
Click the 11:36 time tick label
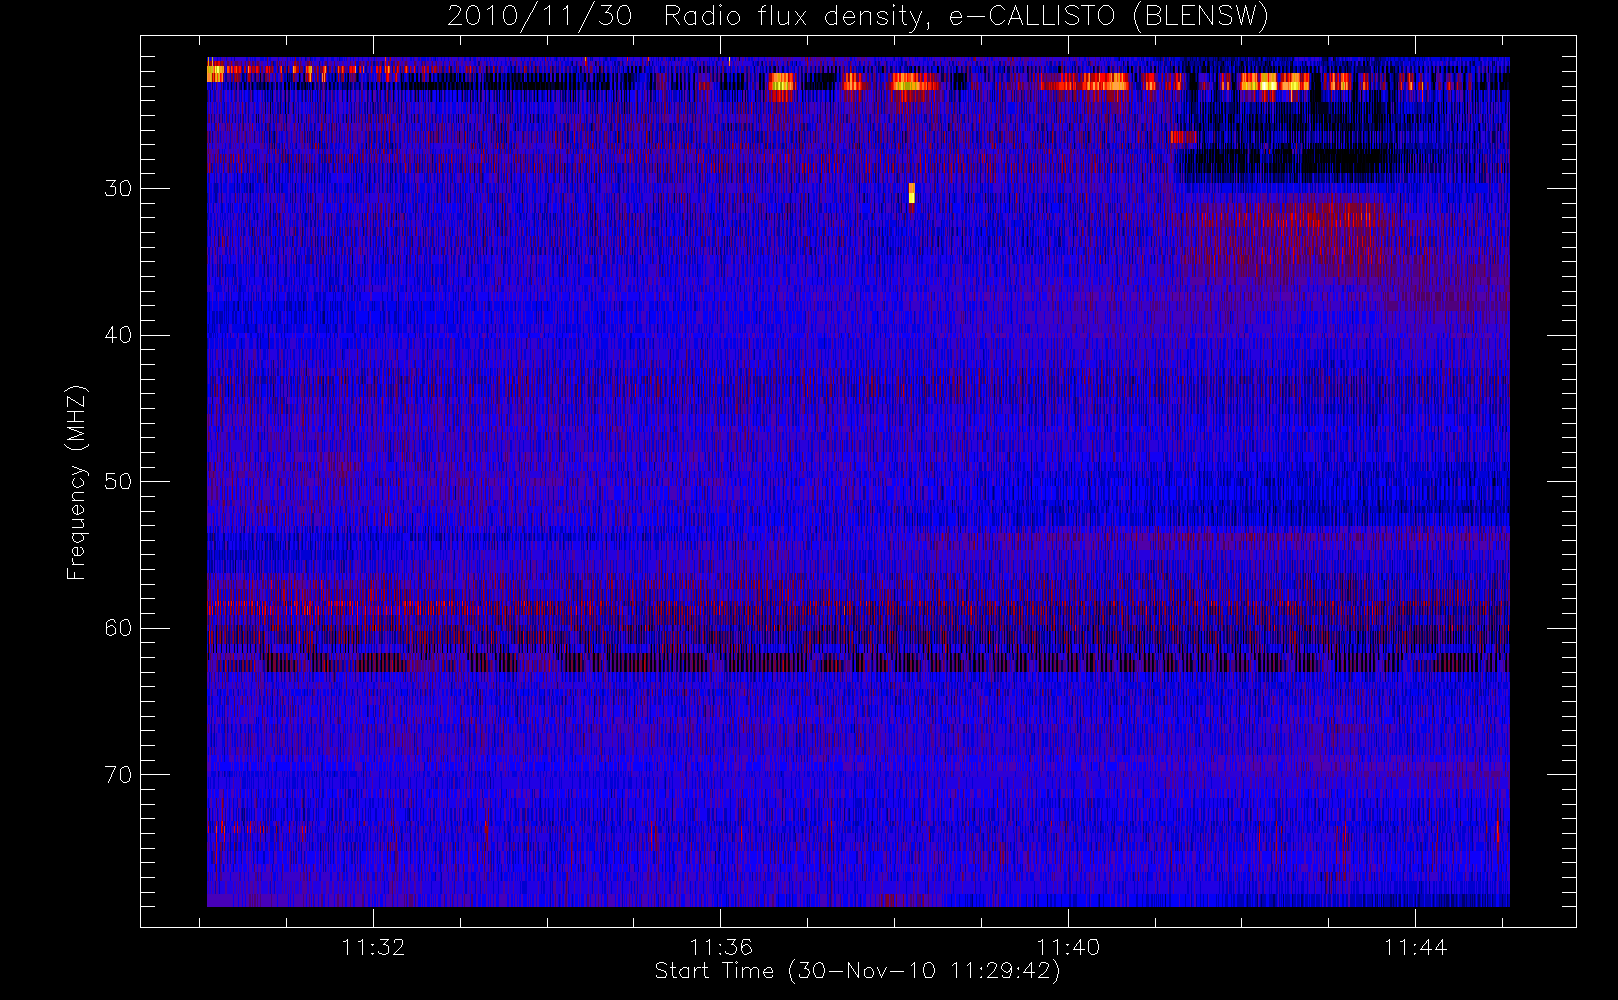720,947
